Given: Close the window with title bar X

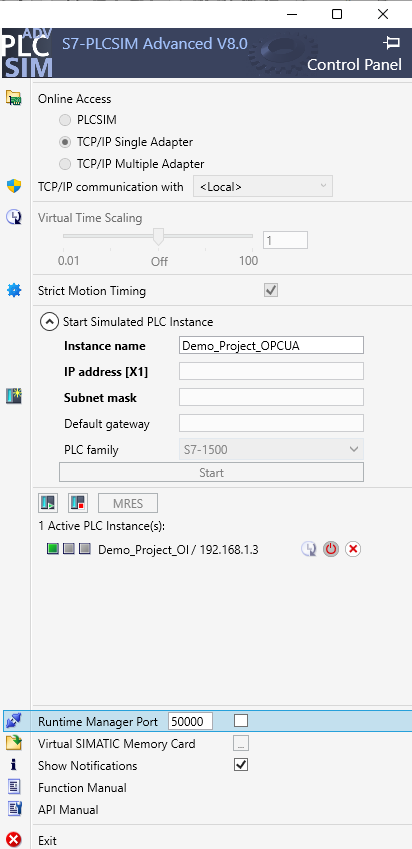Looking at the screenshot, I should tap(383, 14).
